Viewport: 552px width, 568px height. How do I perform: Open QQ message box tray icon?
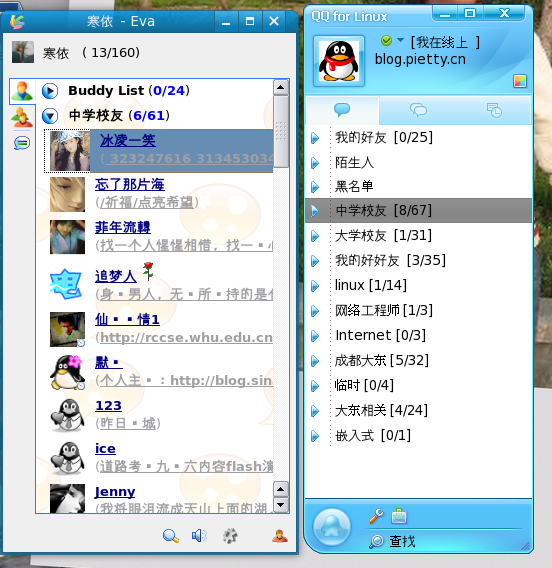399,516
